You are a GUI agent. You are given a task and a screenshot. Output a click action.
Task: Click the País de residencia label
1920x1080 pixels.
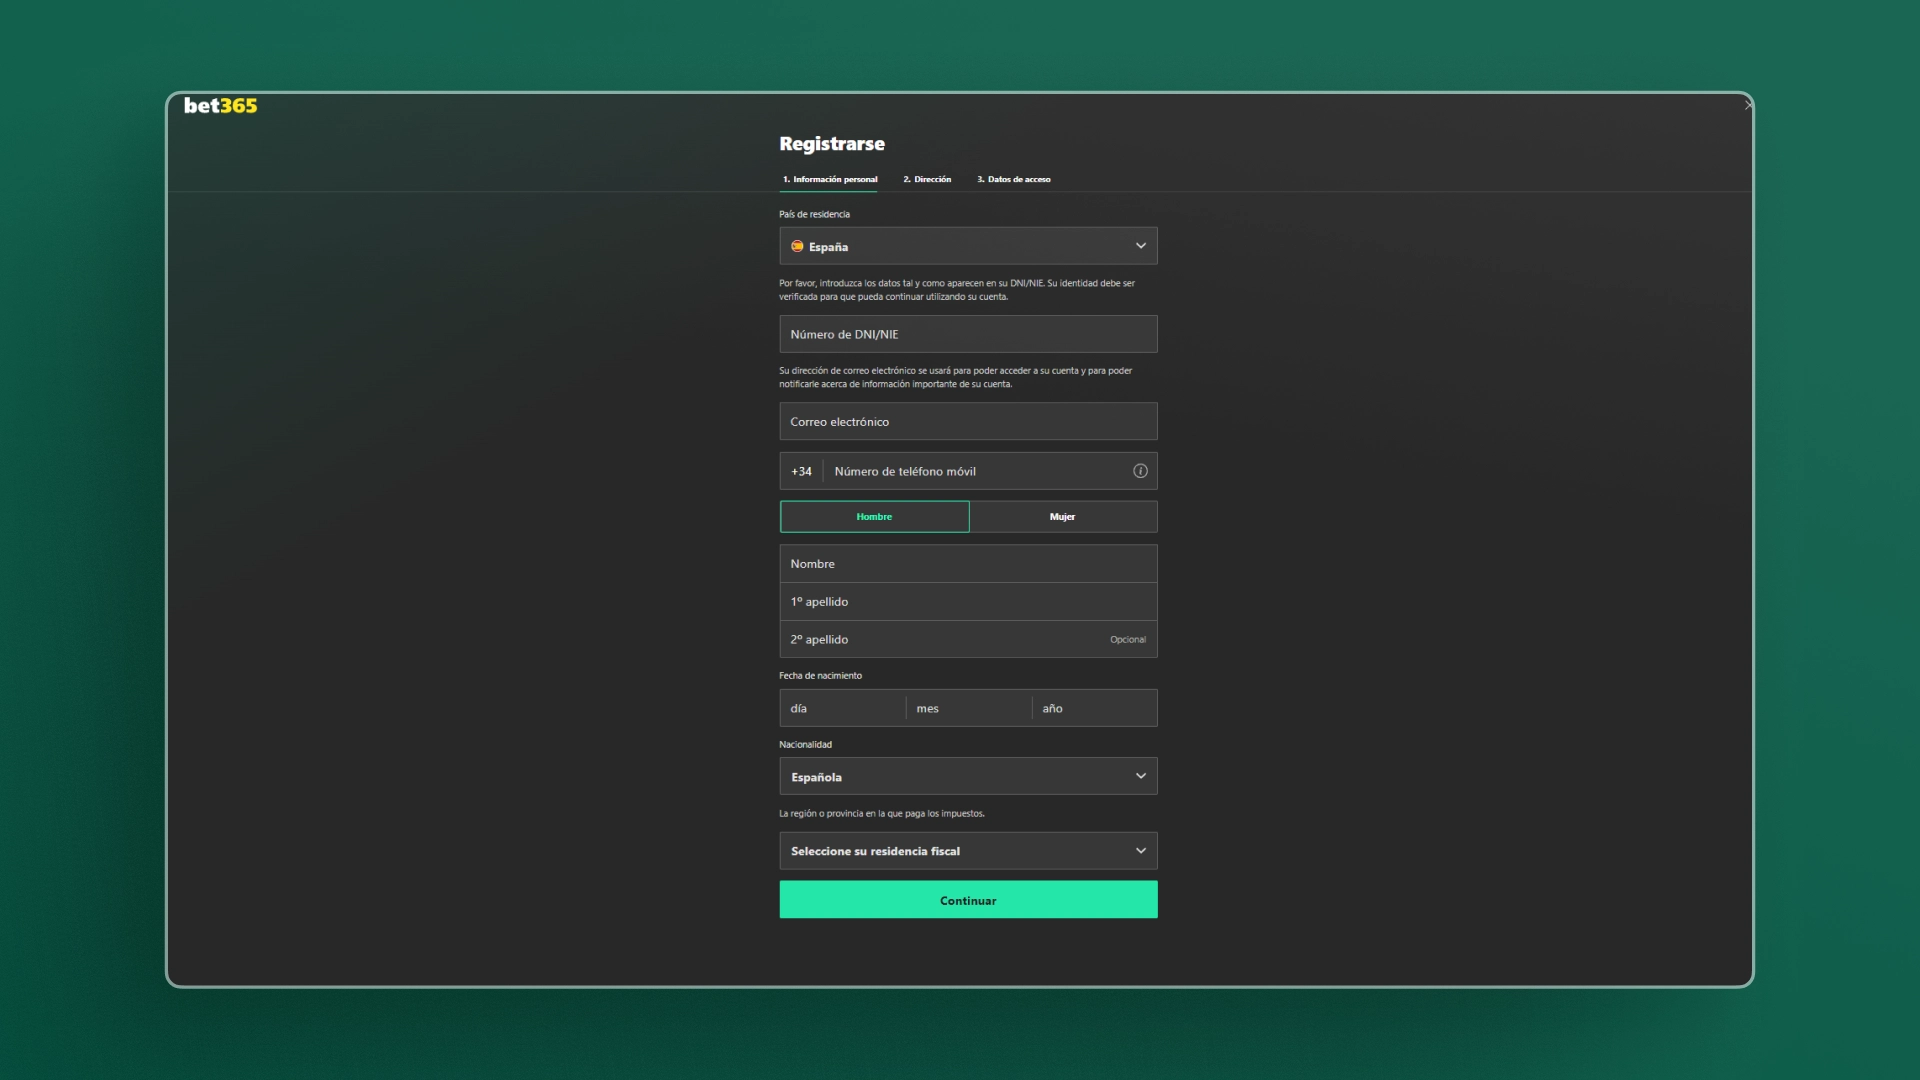tap(814, 215)
